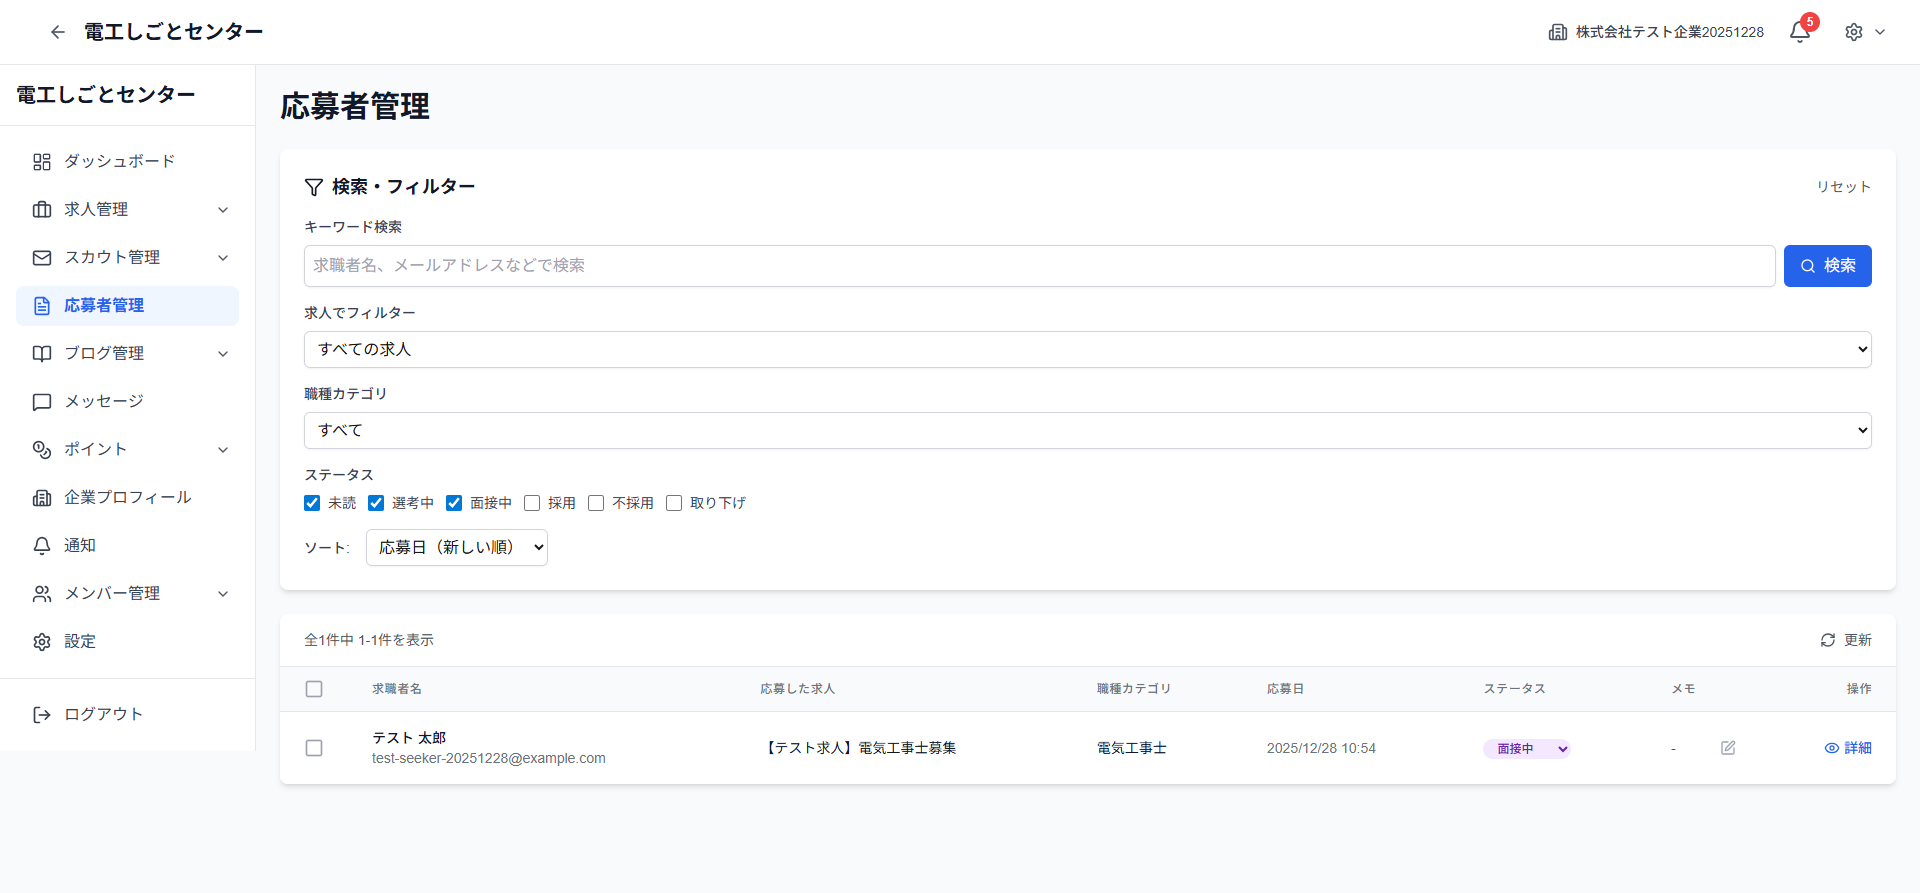Click the refresh 更新 icon
Screen dimensions: 1920x893
pyautogui.click(x=1828, y=640)
